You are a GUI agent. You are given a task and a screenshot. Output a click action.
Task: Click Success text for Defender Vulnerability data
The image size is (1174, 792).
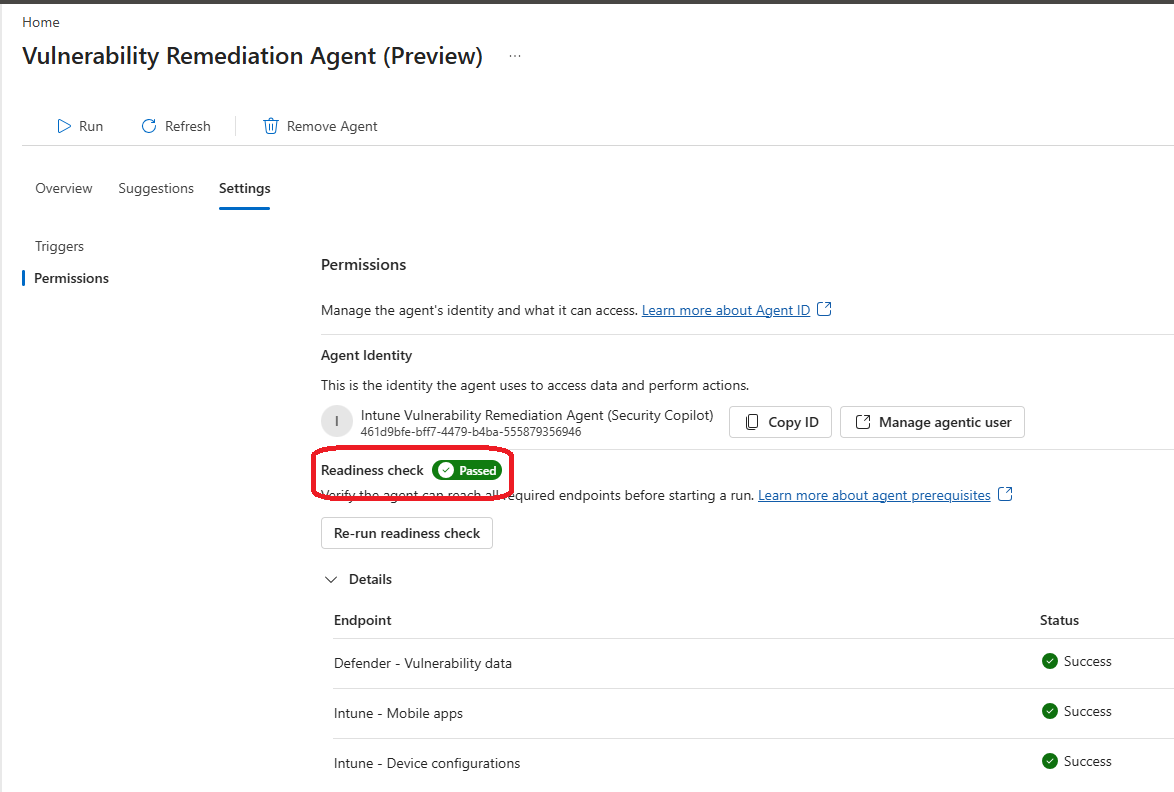point(1087,661)
